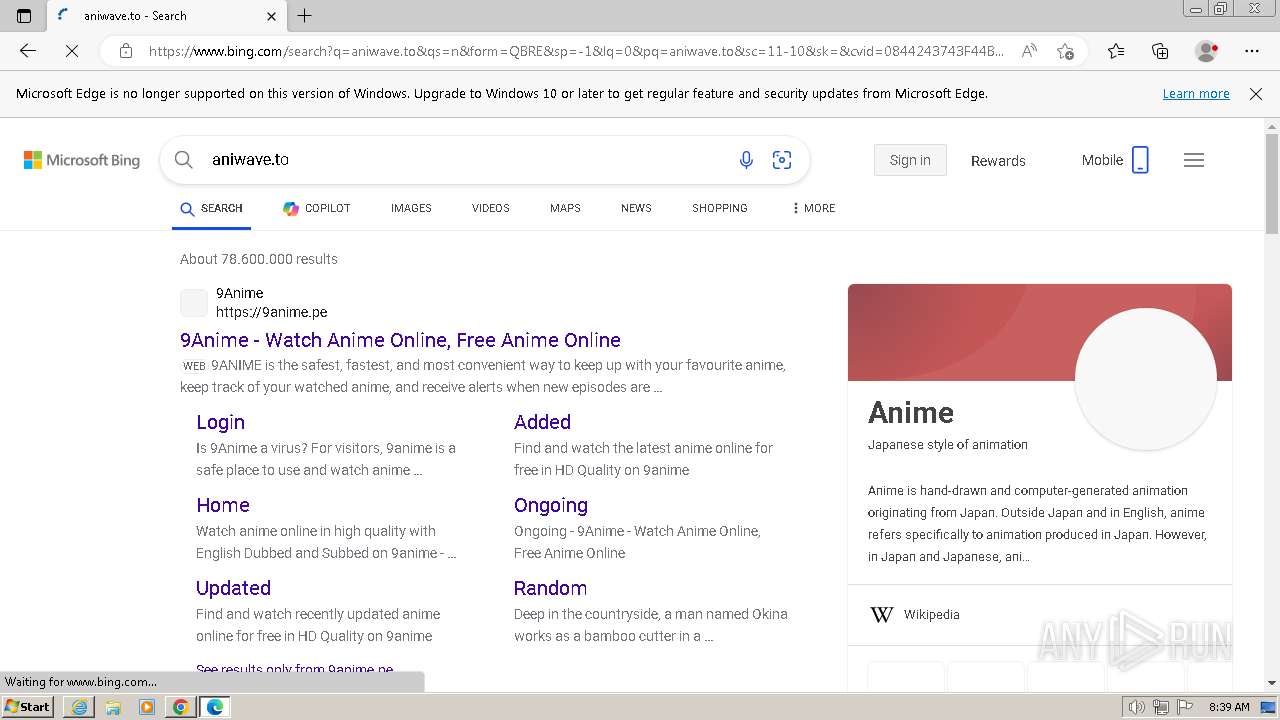Click the Anime knowledge panel title
The image size is (1280, 720).
pos(911,412)
